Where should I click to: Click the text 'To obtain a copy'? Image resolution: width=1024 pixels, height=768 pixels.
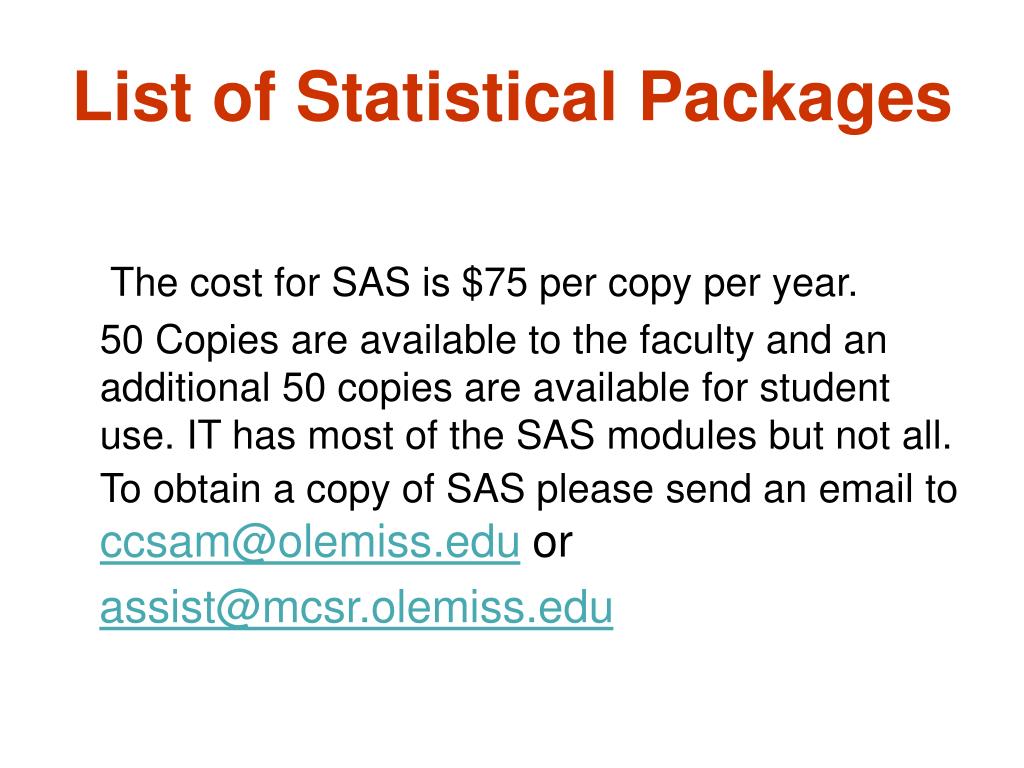[x=244, y=490]
